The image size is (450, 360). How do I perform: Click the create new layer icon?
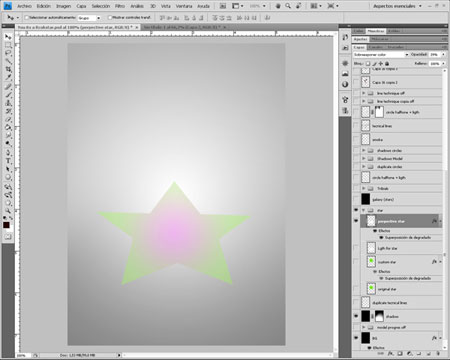click(x=429, y=353)
